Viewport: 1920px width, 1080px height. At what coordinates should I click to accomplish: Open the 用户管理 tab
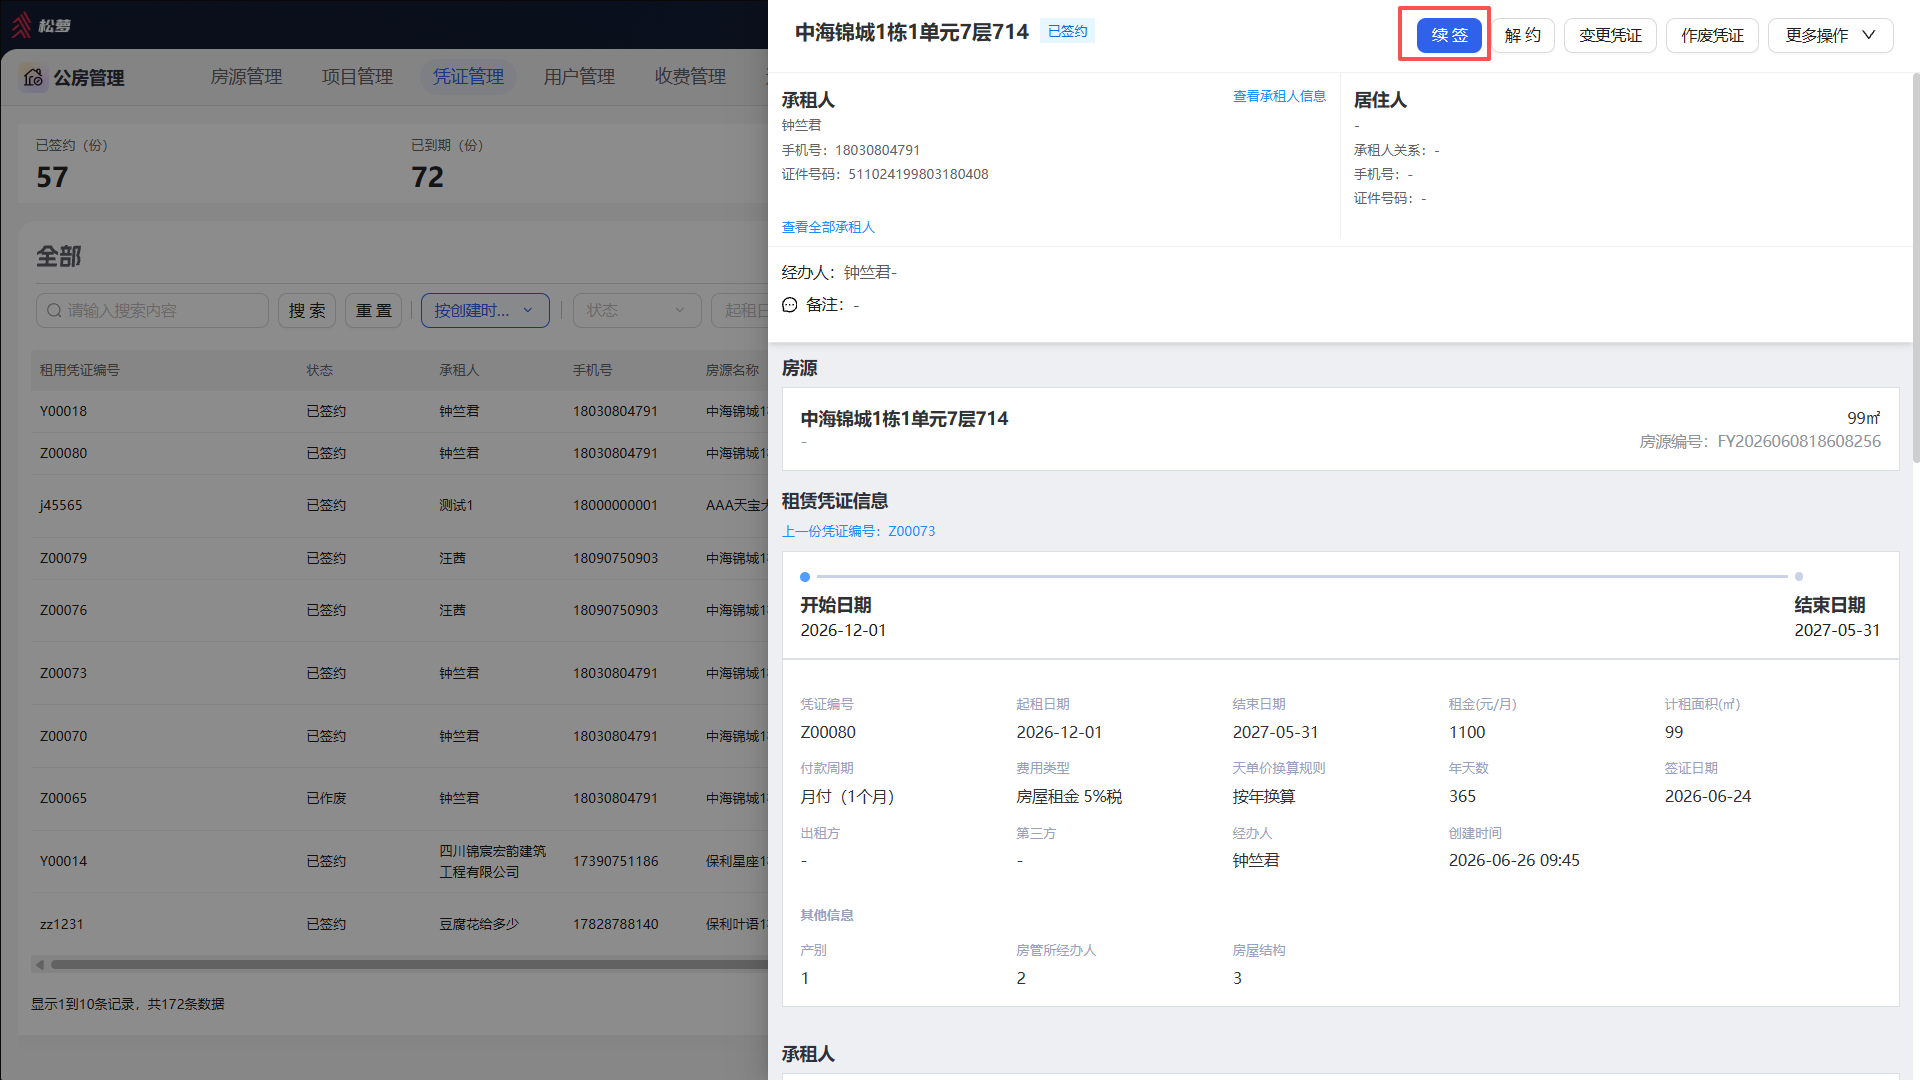click(579, 77)
